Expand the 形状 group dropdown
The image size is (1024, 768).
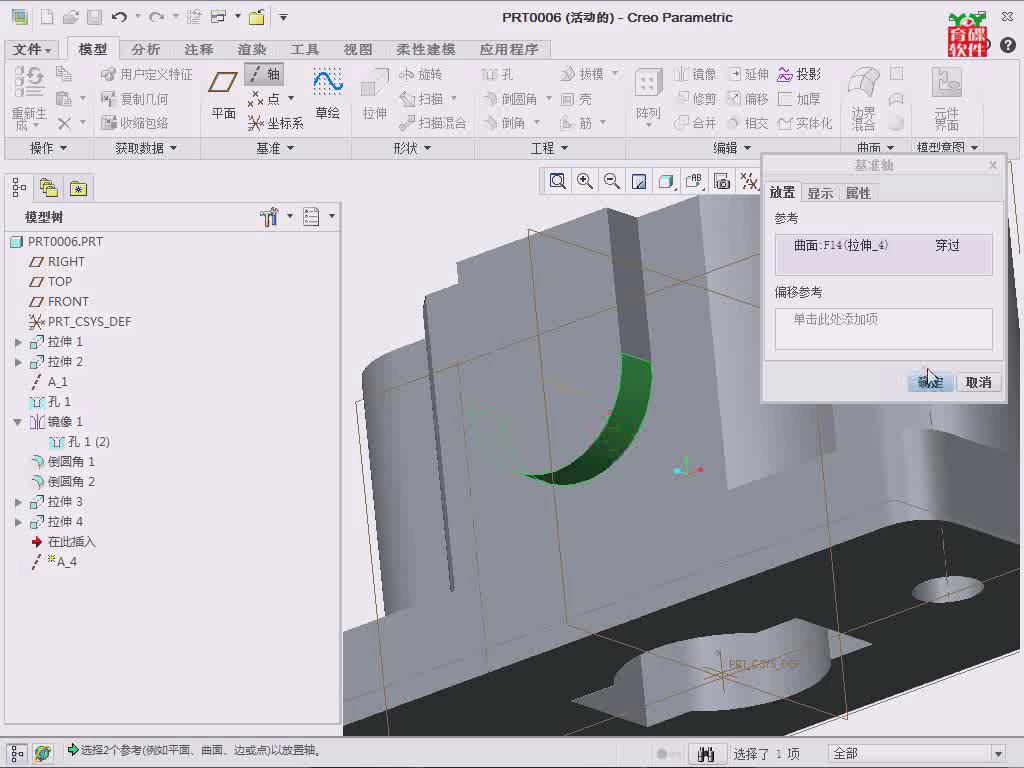412,148
